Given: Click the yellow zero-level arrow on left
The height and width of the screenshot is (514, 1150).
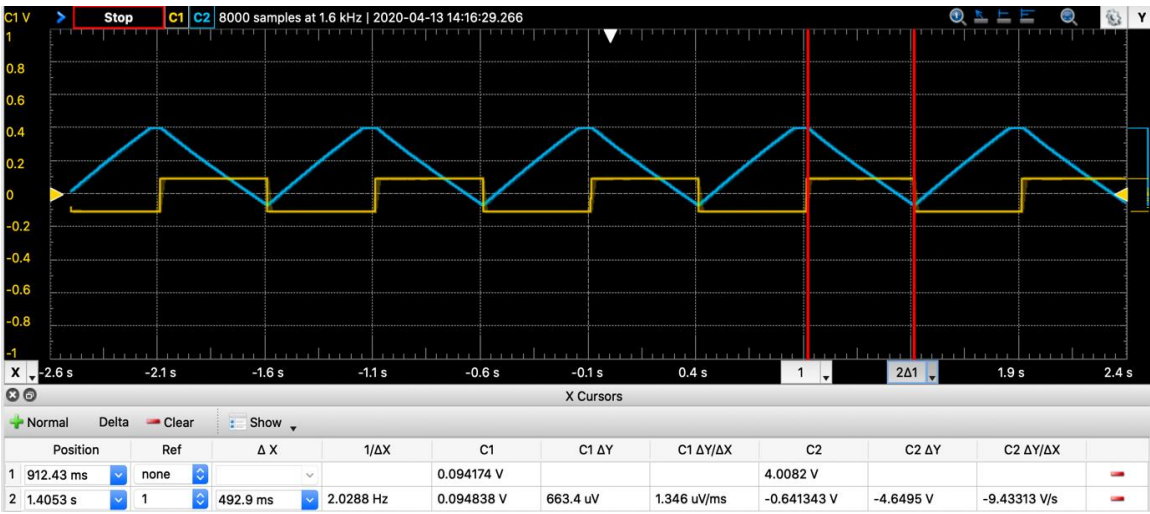Looking at the screenshot, I should tap(56, 194).
